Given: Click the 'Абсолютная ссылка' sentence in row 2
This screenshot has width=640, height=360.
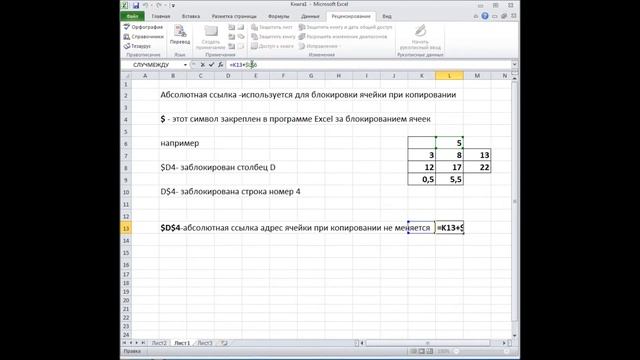Looking at the screenshot, I should (x=308, y=95).
